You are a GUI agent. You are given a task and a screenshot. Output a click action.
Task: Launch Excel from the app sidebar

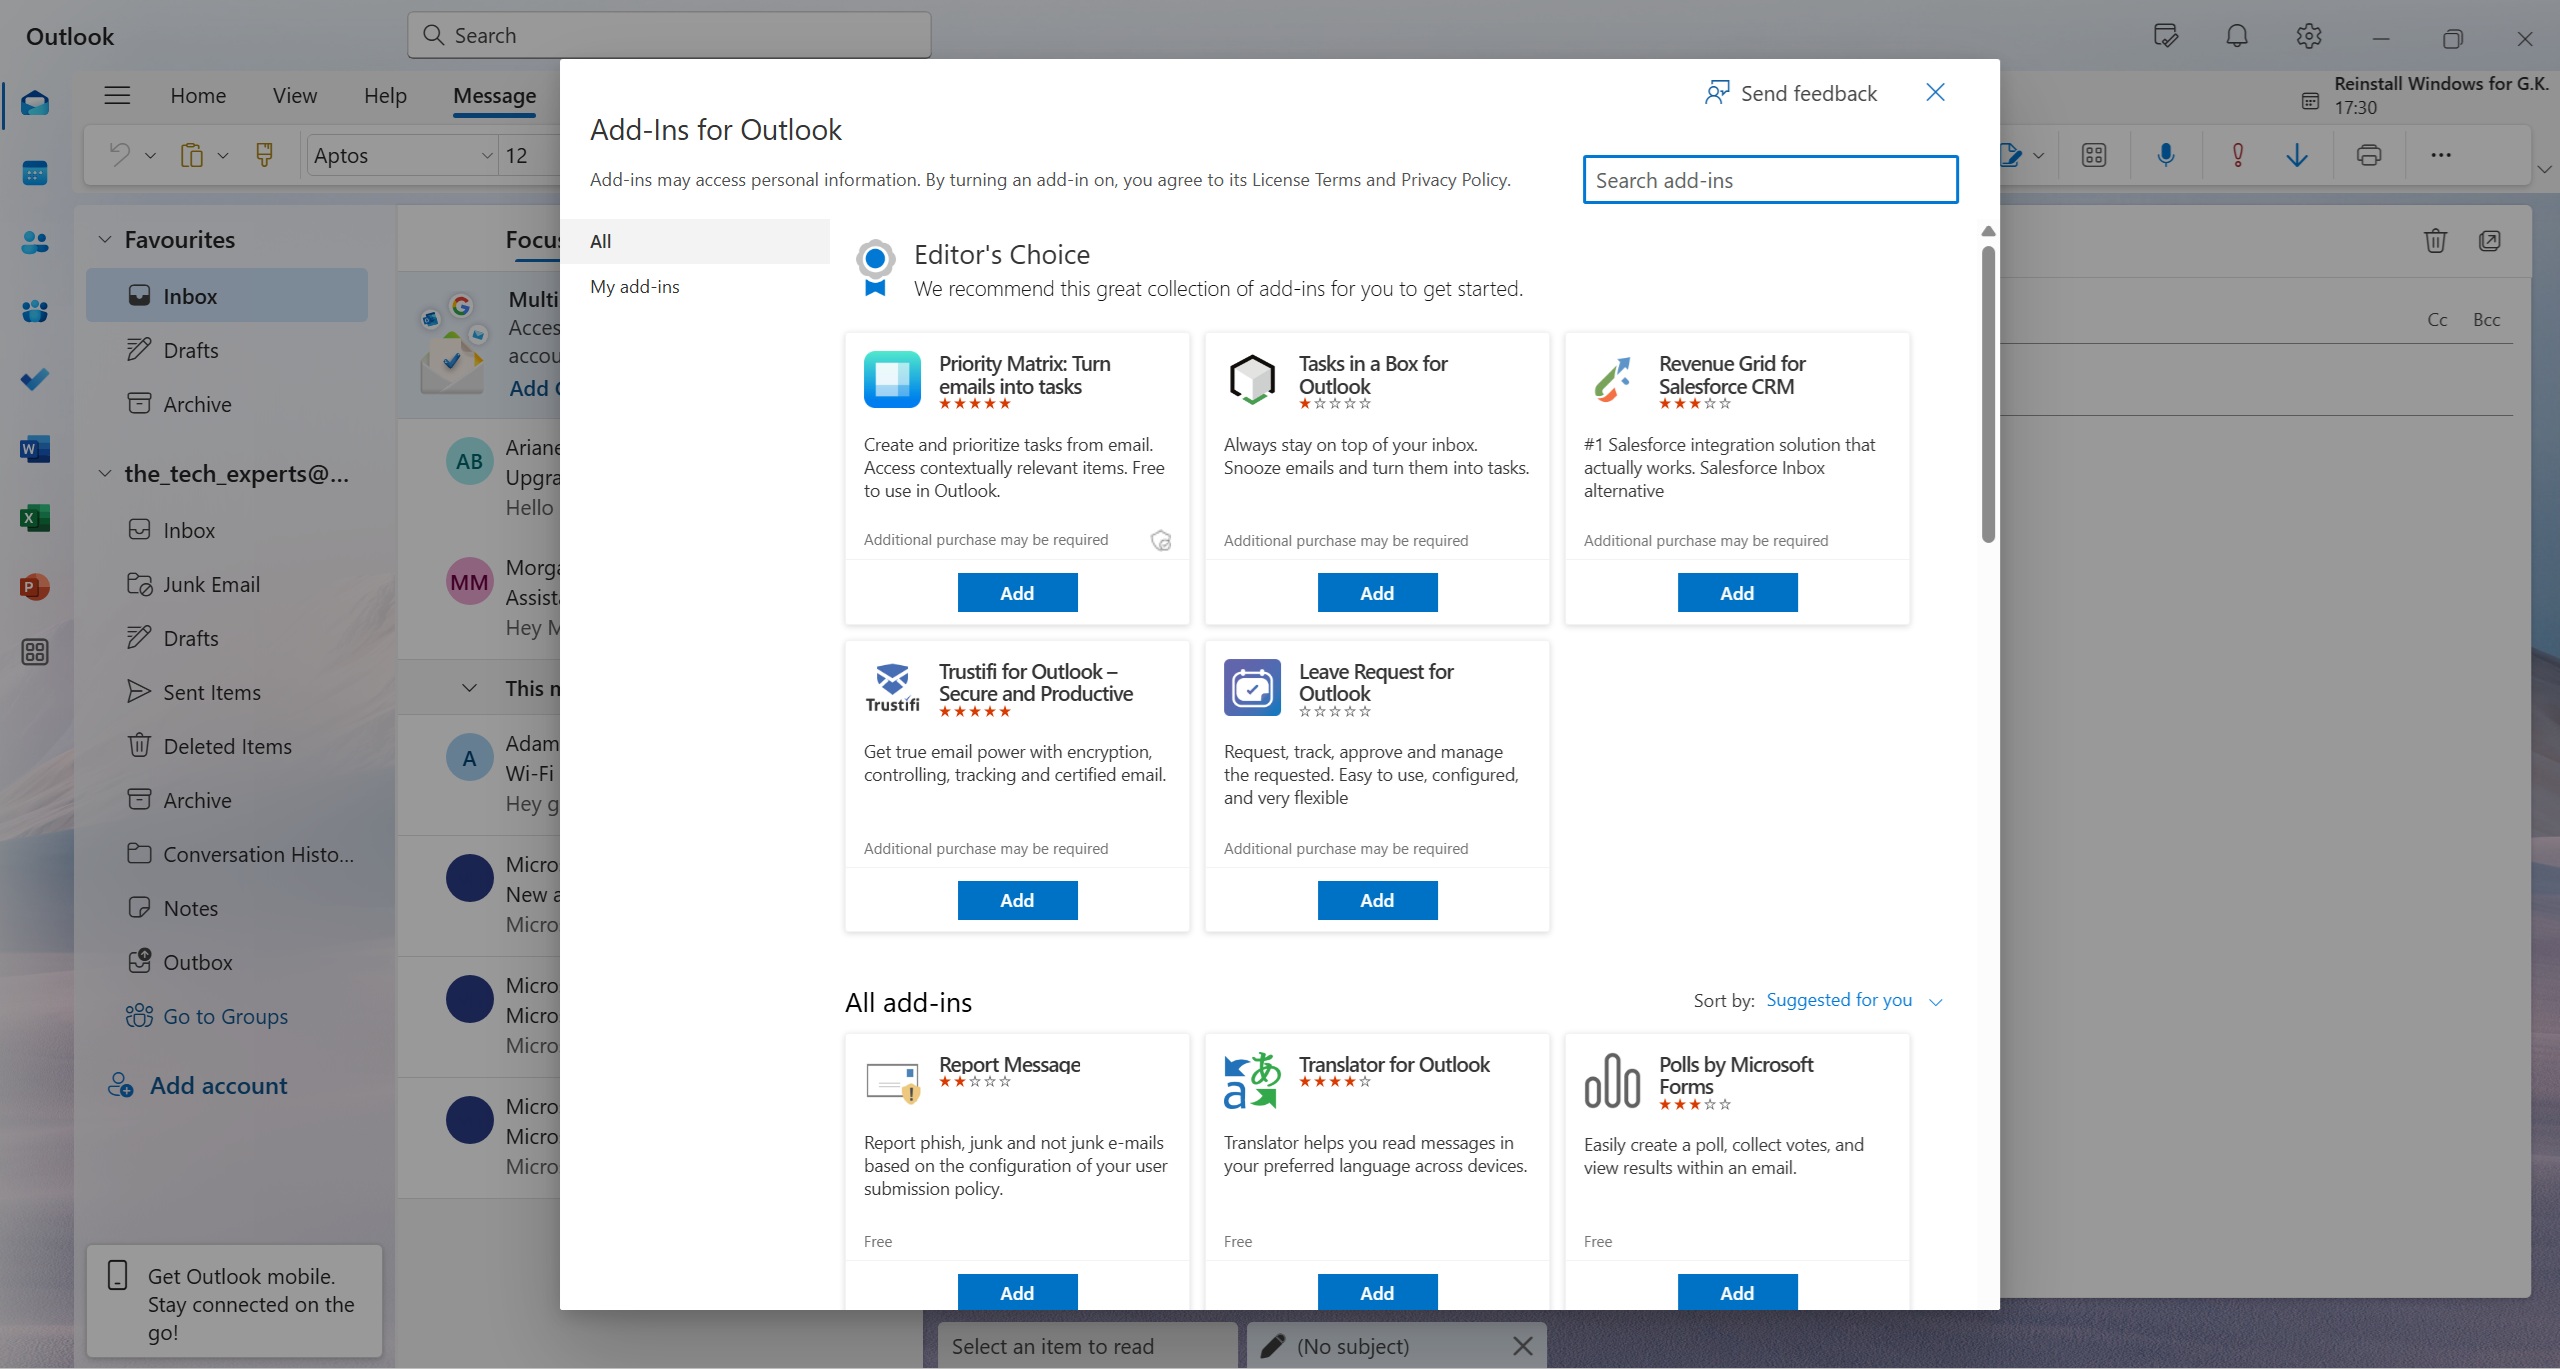(x=36, y=518)
